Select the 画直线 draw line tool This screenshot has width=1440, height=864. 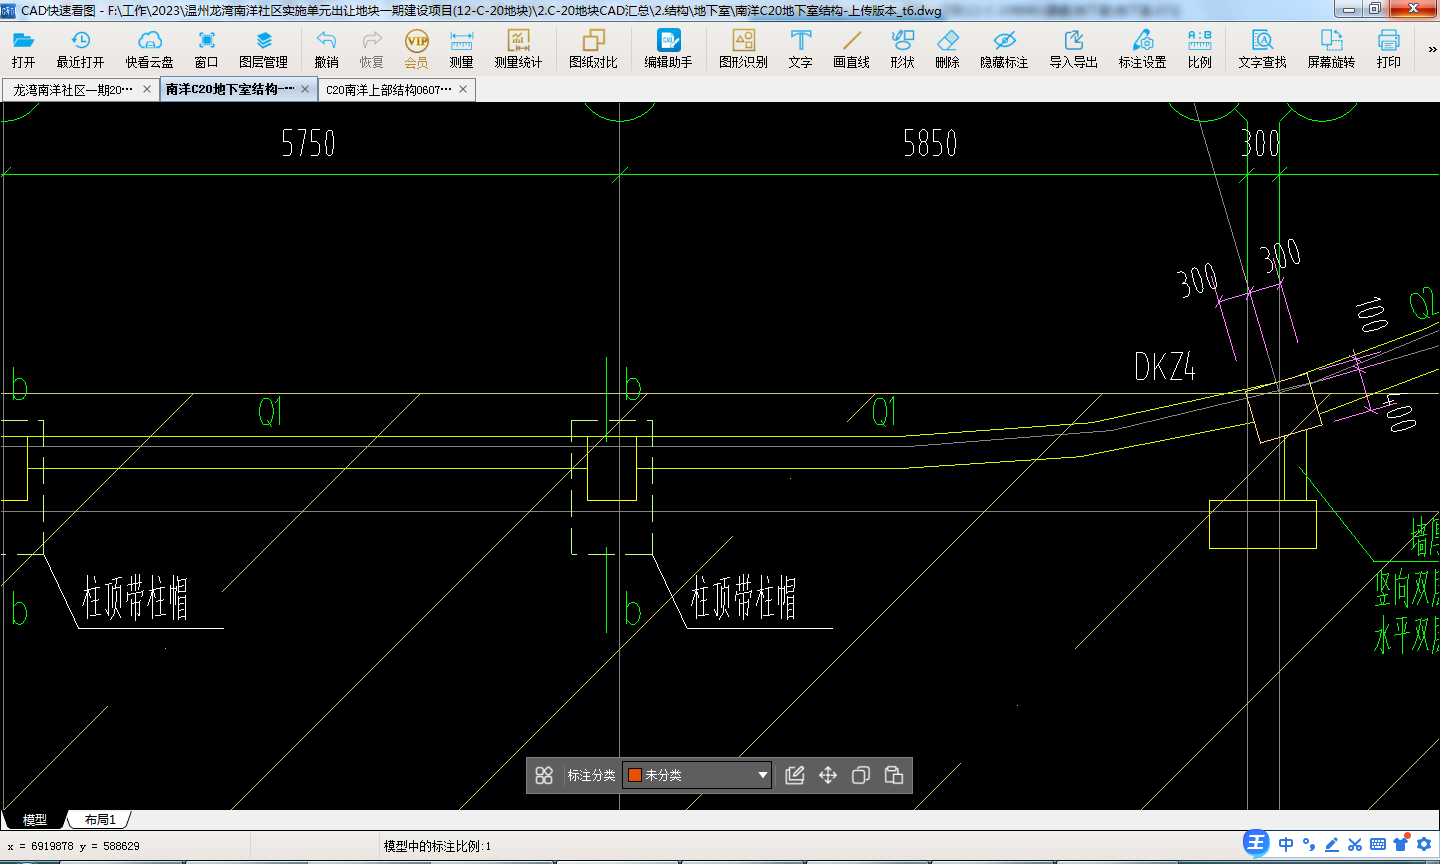(851, 48)
